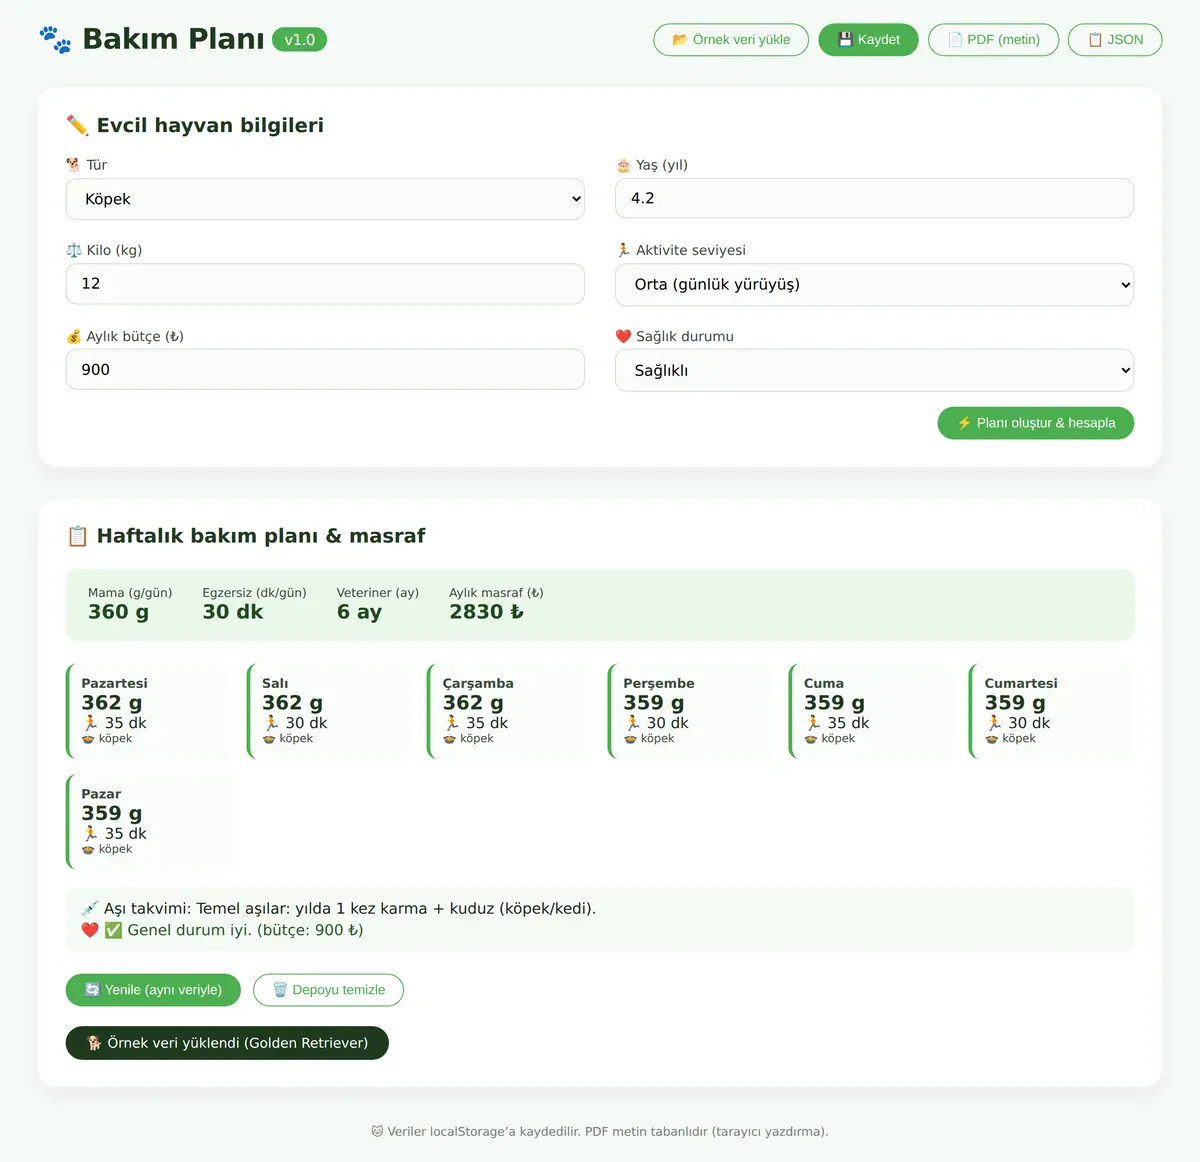Viewport: 1200px width, 1162px height.
Task: Click the paw print logo icon
Action: 56,40
